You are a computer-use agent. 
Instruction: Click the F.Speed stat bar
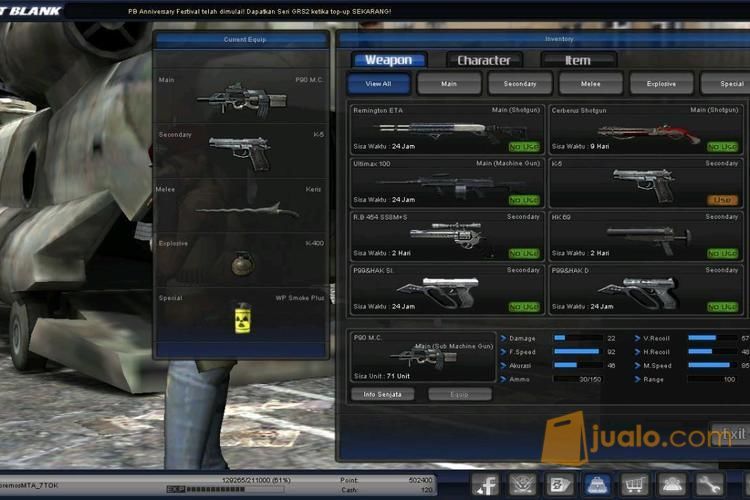click(x=577, y=352)
